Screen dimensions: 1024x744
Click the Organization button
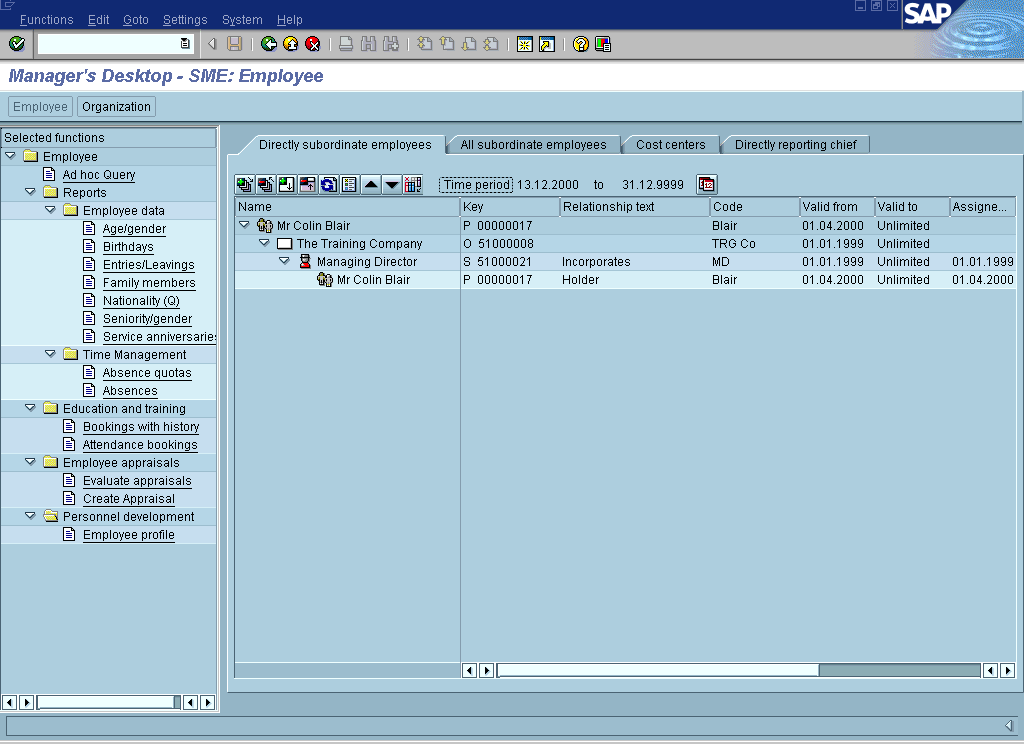(116, 106)
